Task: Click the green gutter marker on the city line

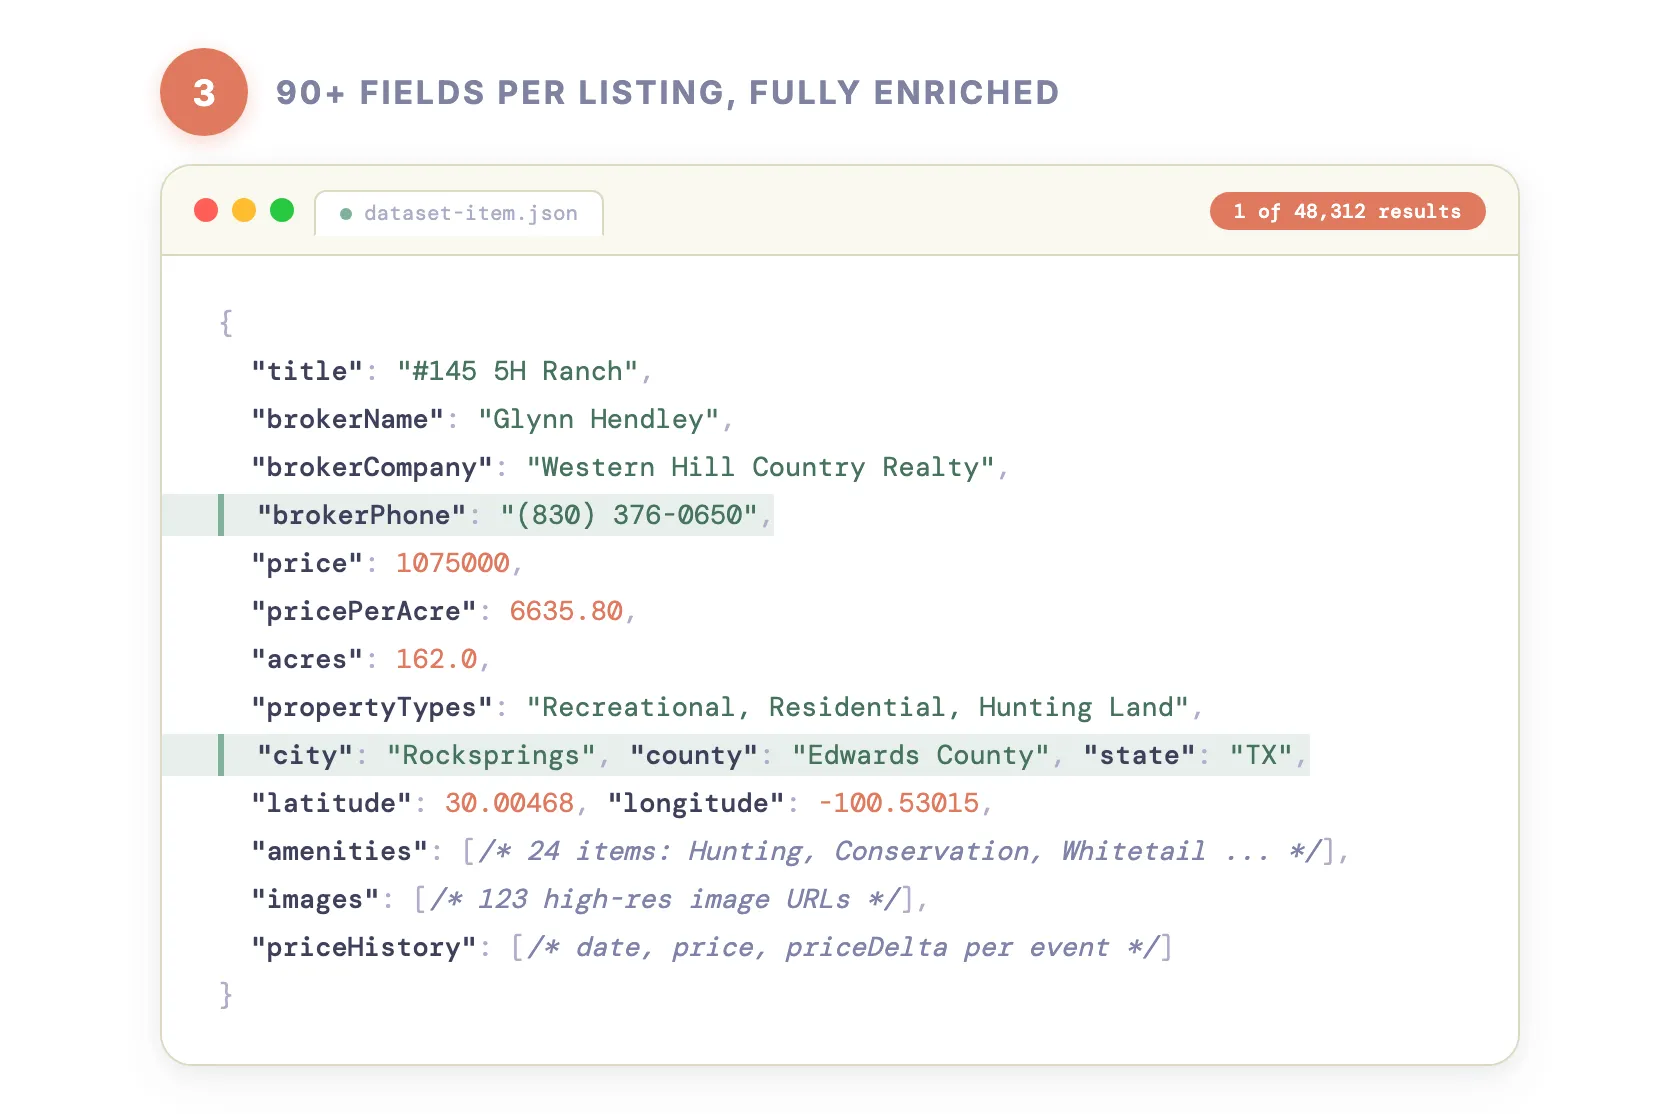Action: pos(221,756)
